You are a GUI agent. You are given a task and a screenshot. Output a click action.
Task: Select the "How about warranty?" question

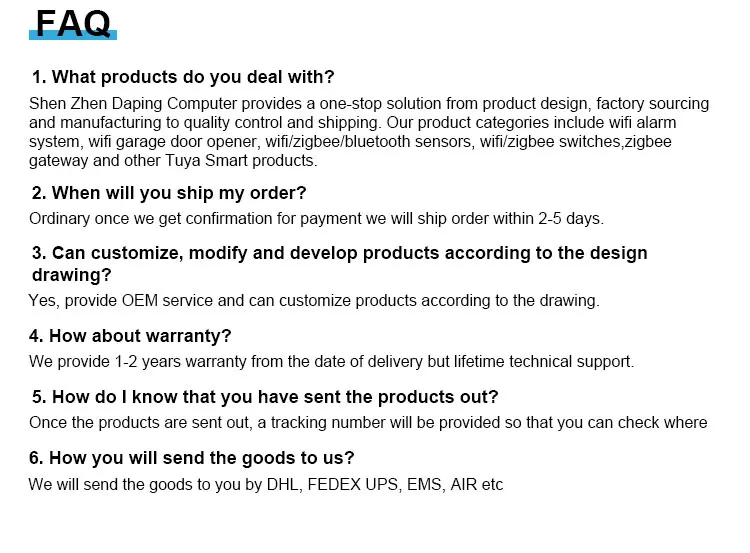[x=131, y=336]
